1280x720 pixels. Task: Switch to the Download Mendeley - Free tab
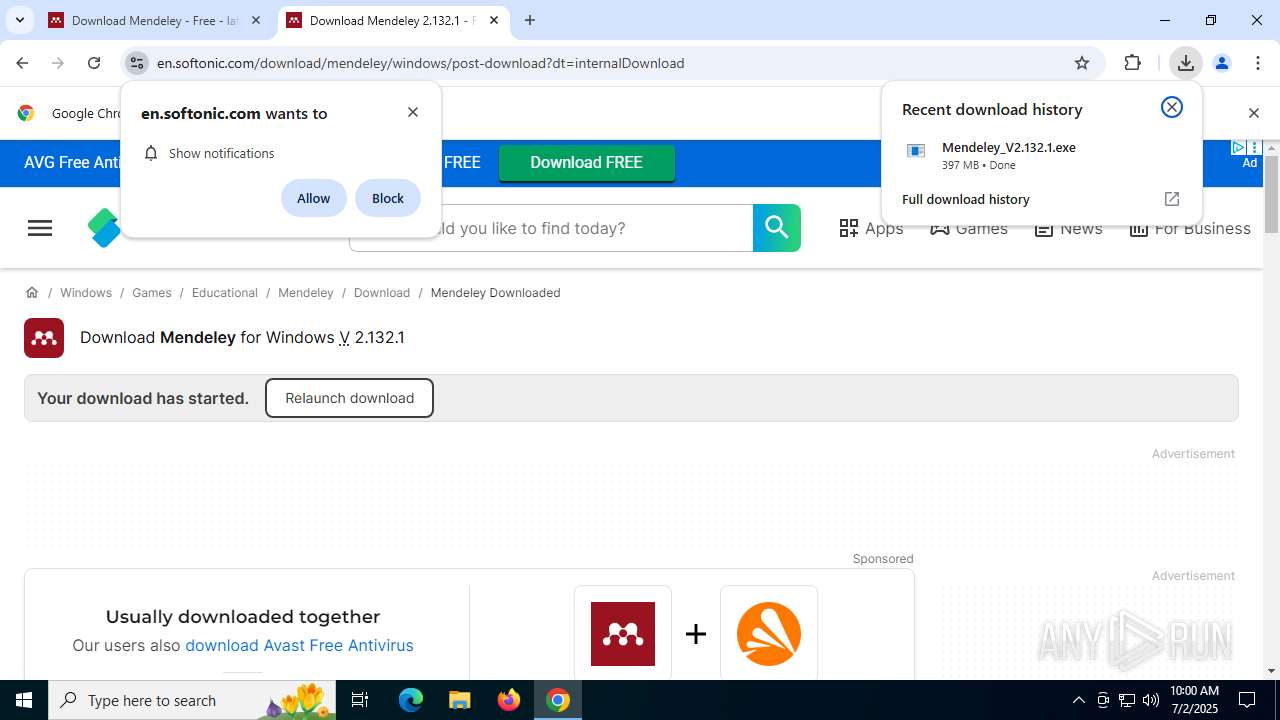tap(155, 20)
